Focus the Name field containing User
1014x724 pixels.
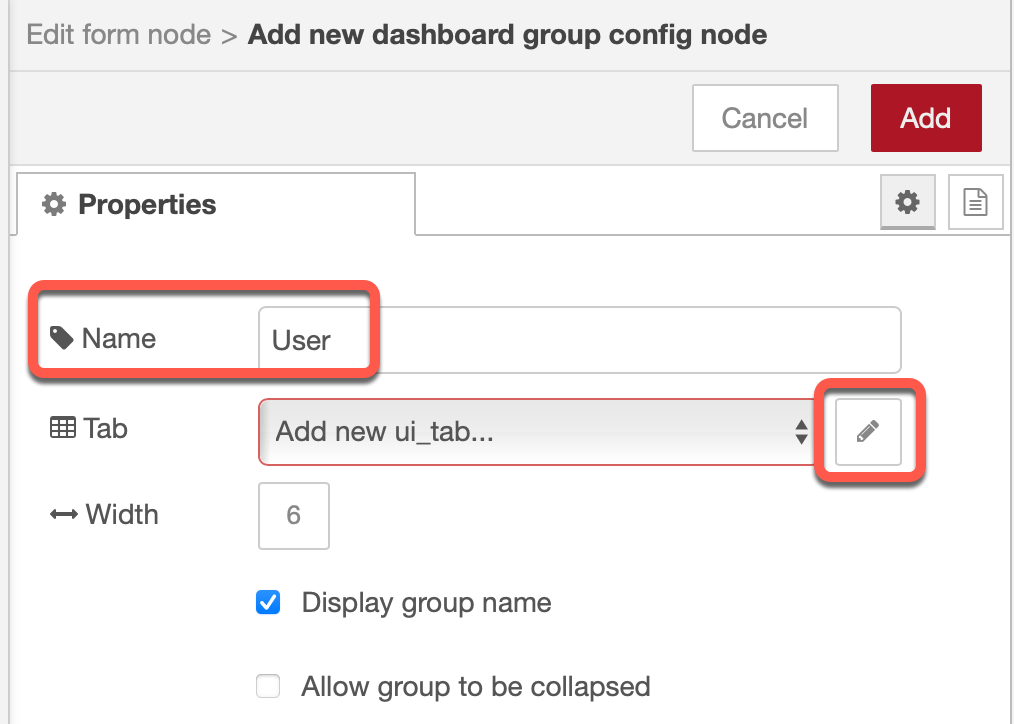pos(579,340)
